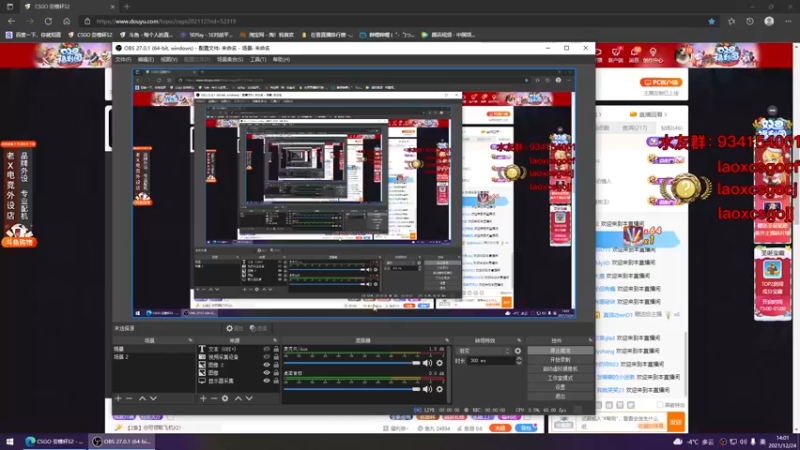Open the browser home page
Viewport: 800px width, 450px height.
[66, 21]
